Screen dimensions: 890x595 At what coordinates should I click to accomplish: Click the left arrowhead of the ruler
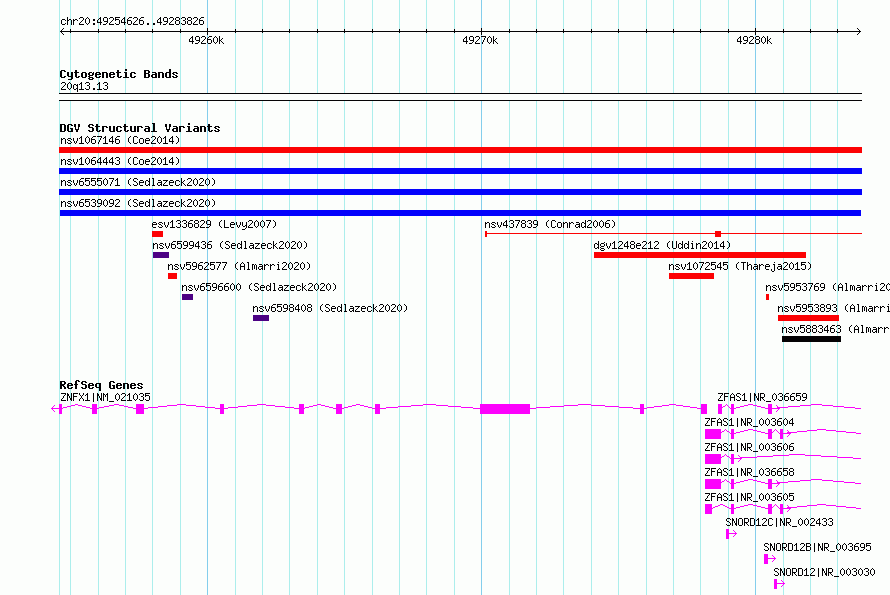click(x=63, y=31)
